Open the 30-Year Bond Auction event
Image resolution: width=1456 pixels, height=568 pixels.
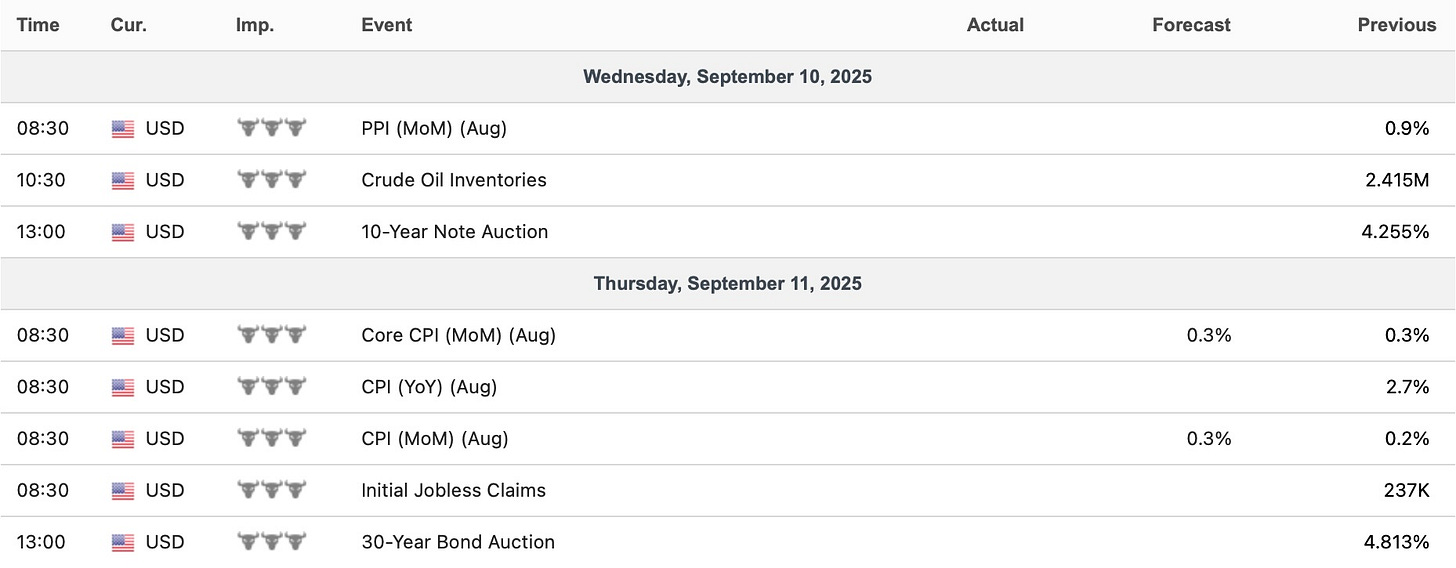458,542
